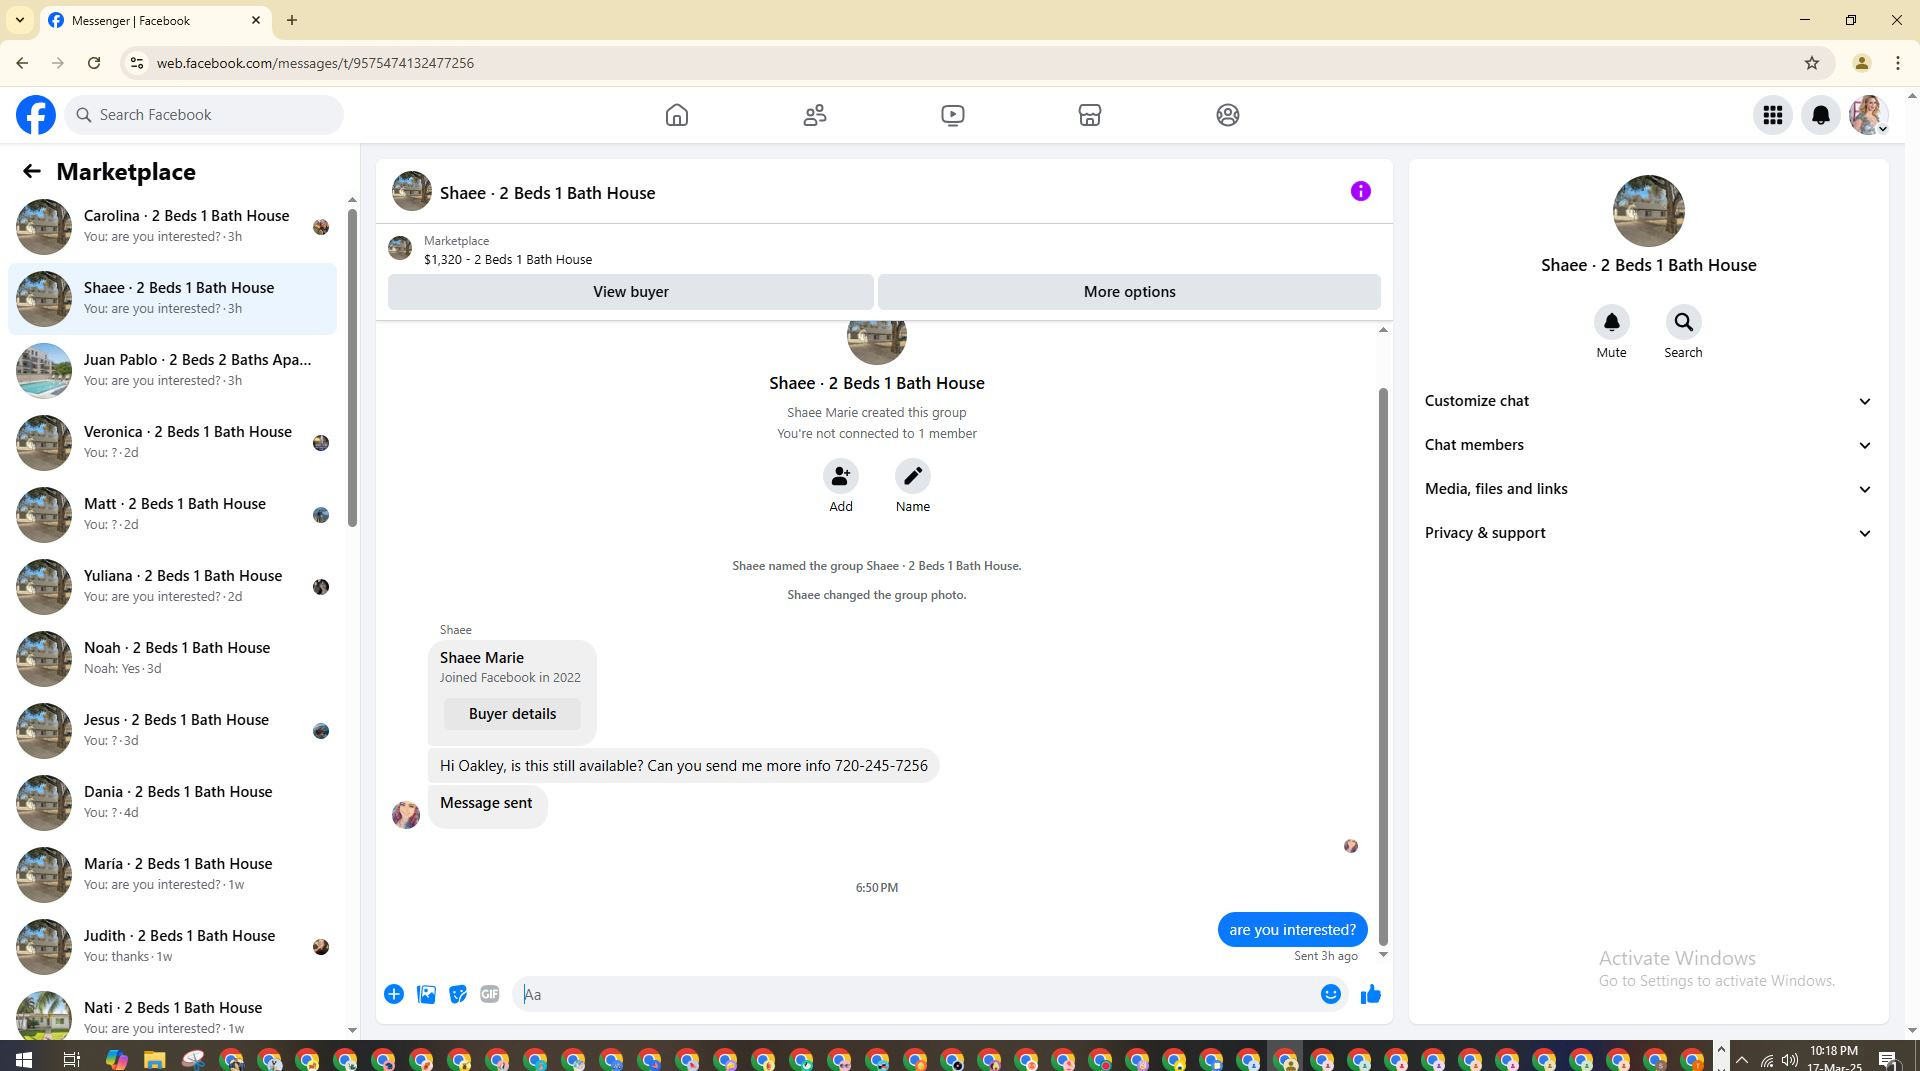Screen dimensions: 1920x1071
Task: Open the Friends icon in top navigation
Action: (815, 115)
